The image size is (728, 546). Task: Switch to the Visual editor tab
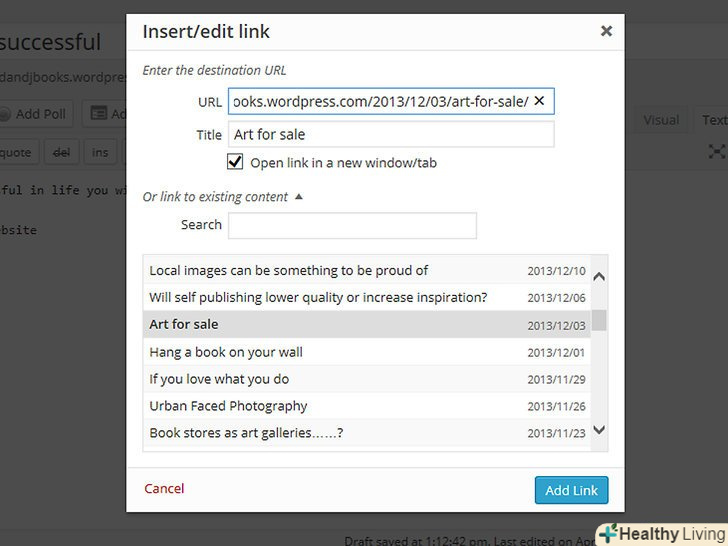tap(660, 120)
